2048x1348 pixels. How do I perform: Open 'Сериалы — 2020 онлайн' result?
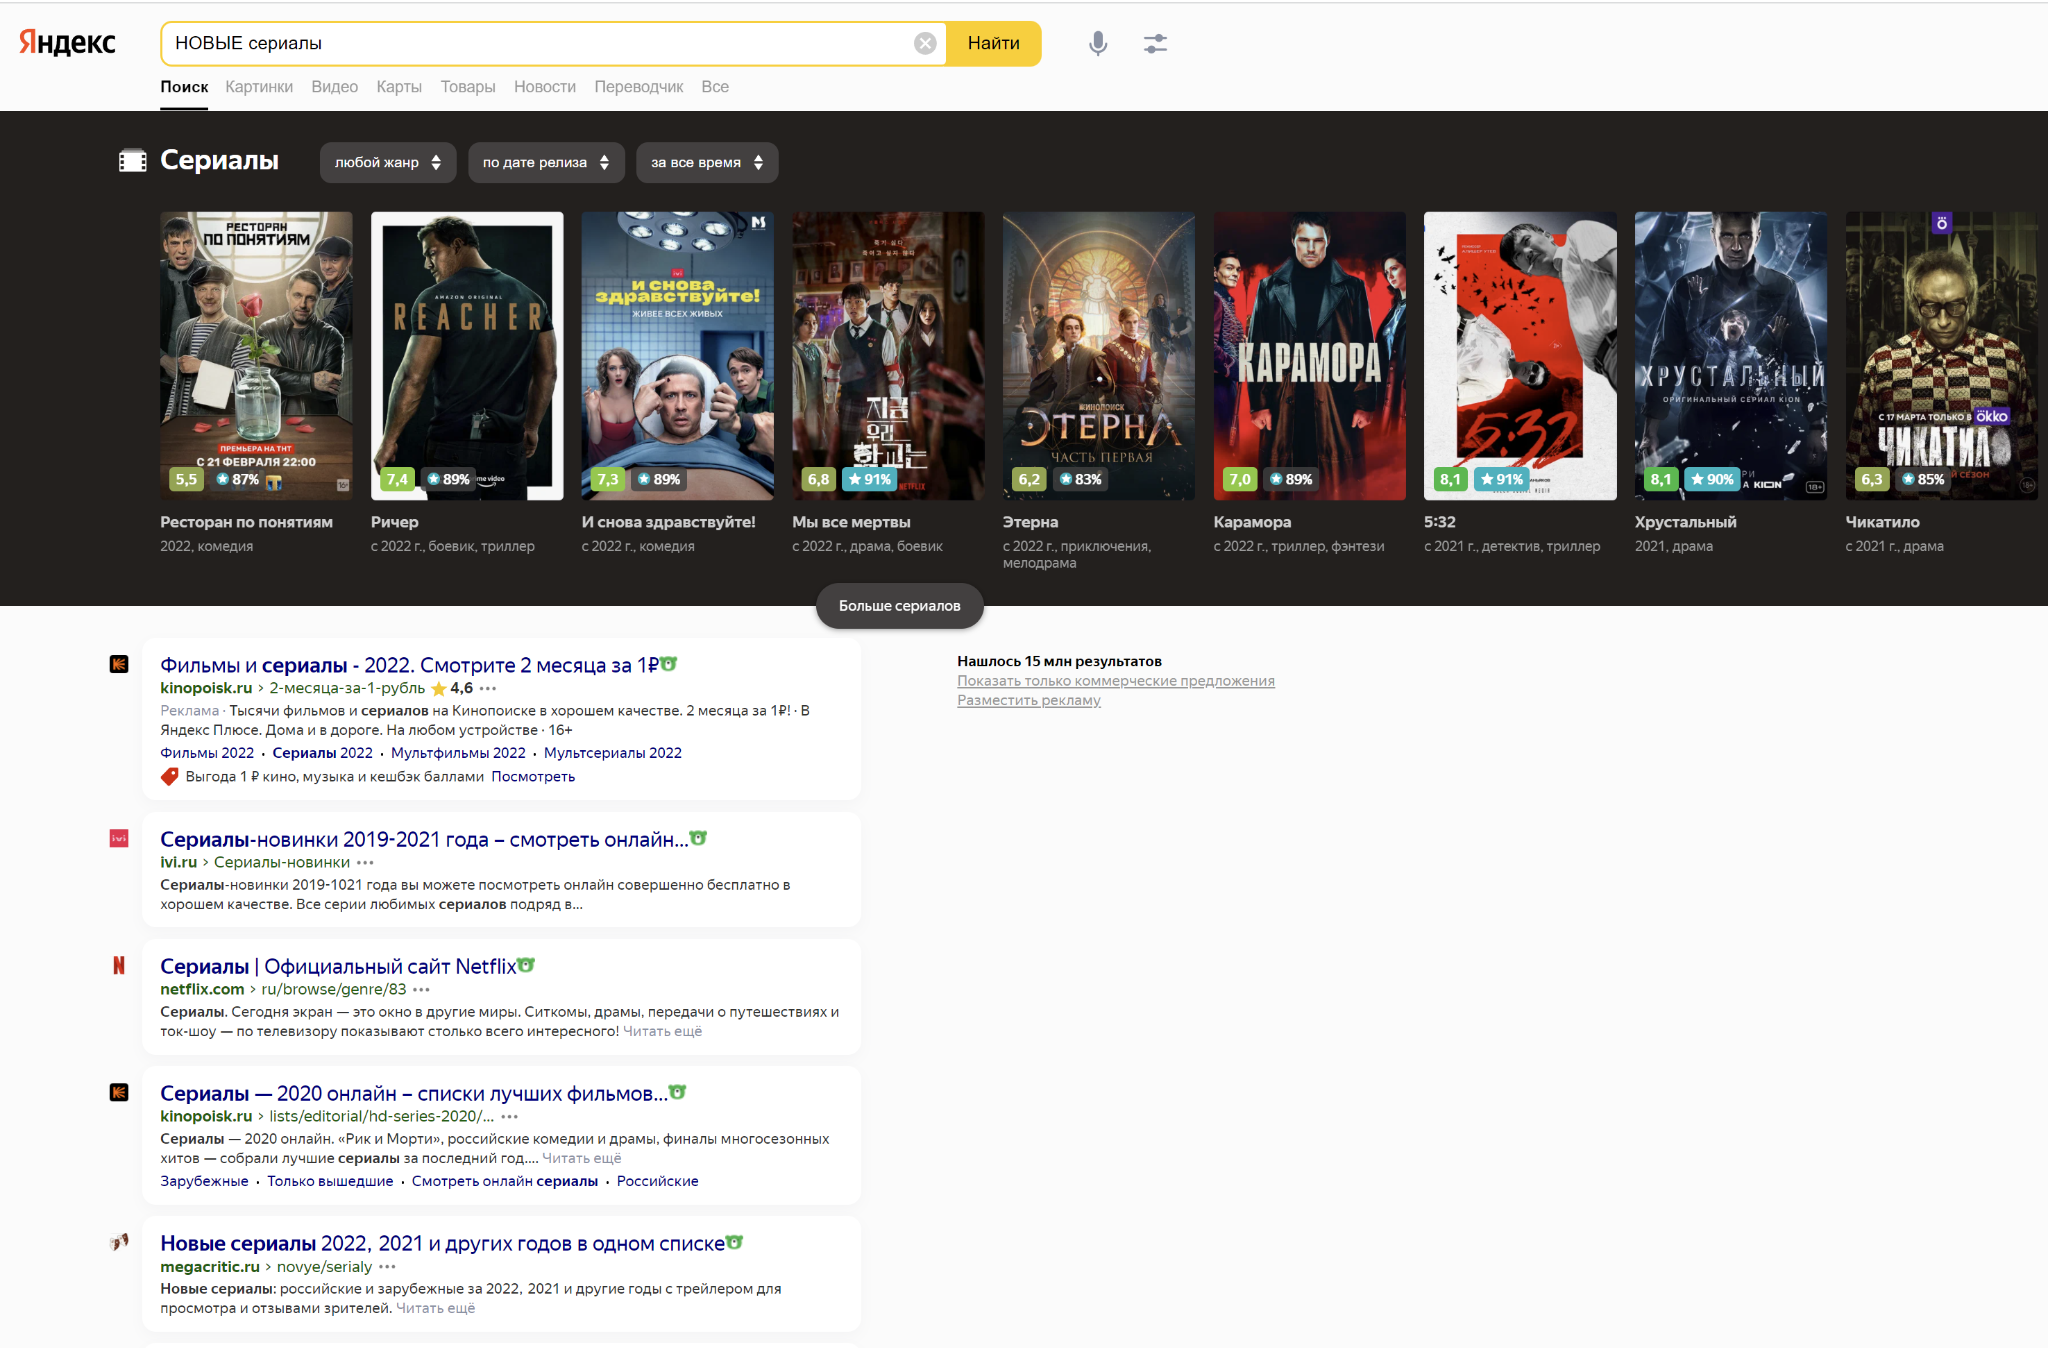(x=414, y=1093)
